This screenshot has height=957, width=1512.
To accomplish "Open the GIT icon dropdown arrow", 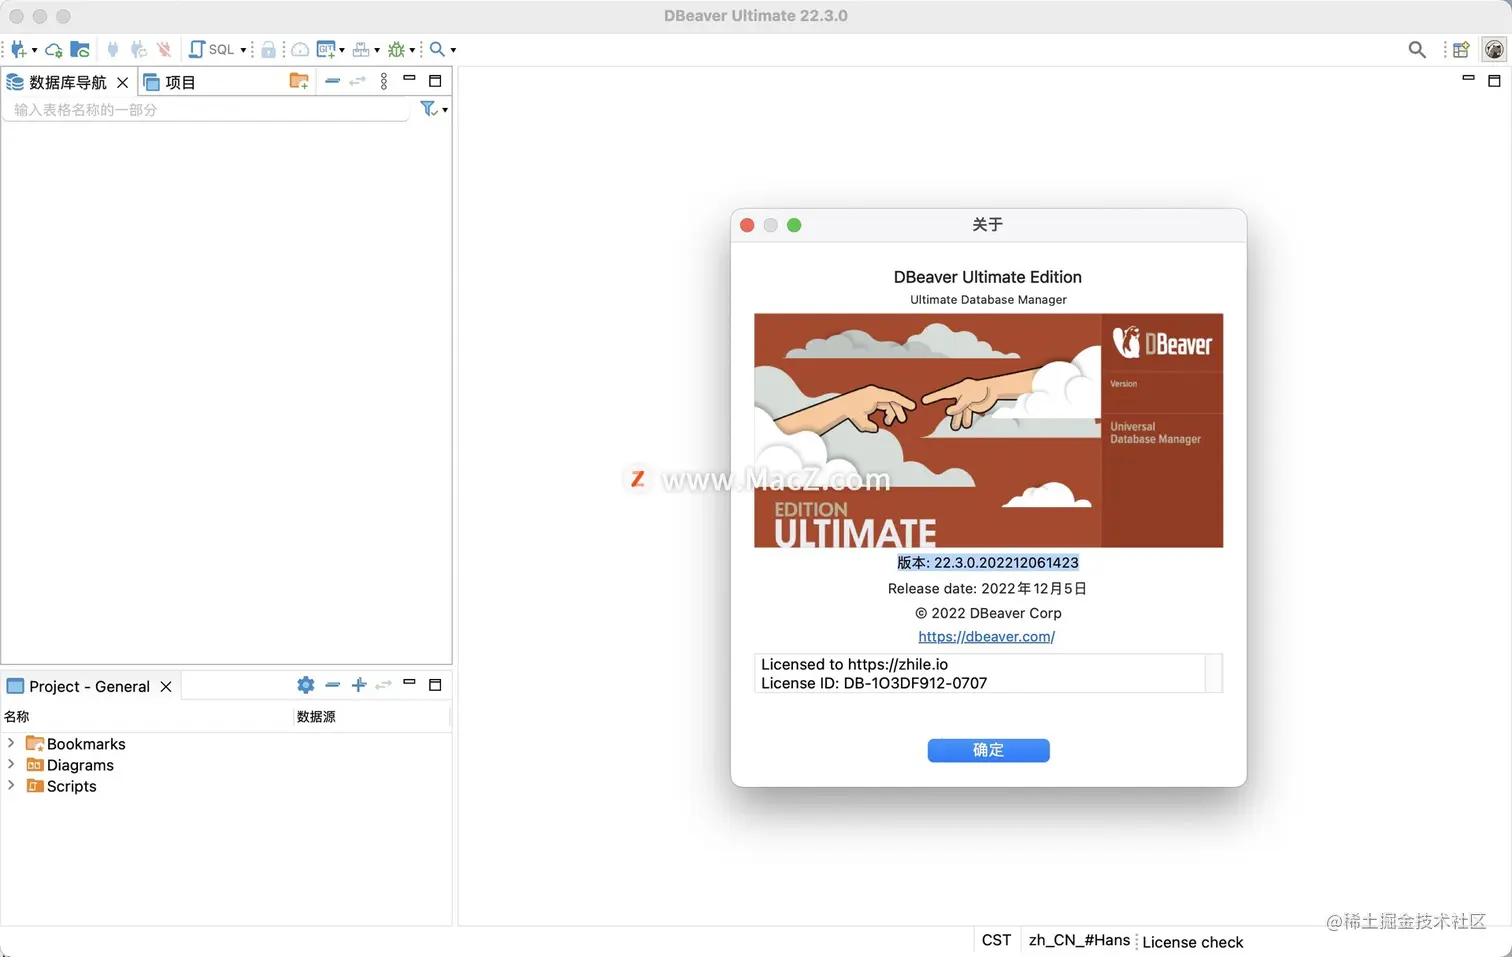I will click(x=342, y=50).
